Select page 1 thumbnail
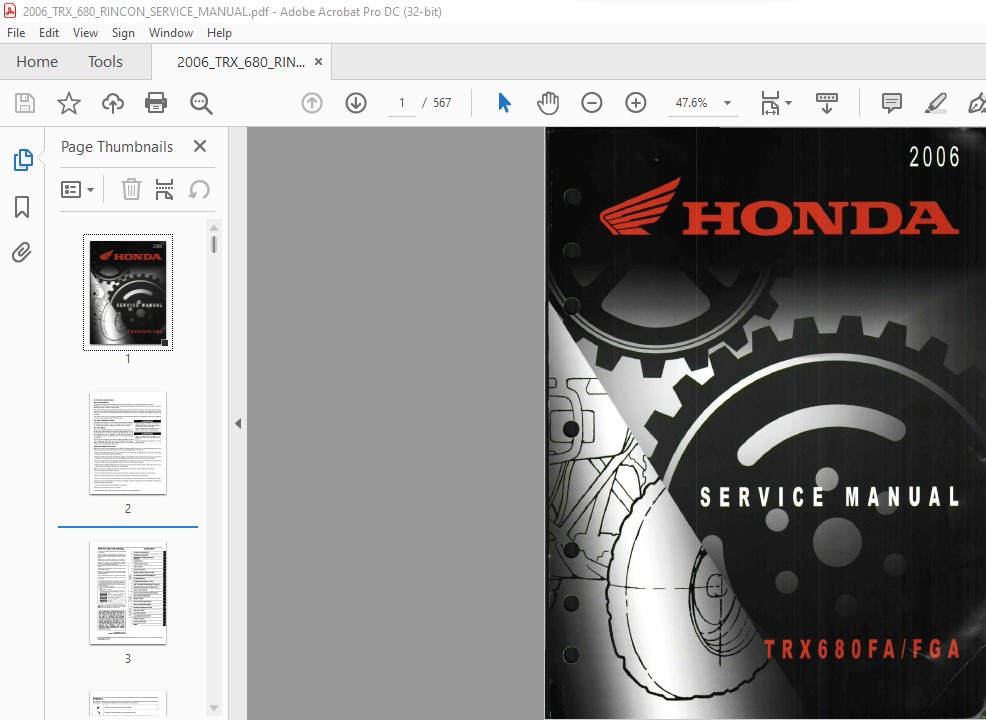986x720 pixels. (x=128, y=292)
